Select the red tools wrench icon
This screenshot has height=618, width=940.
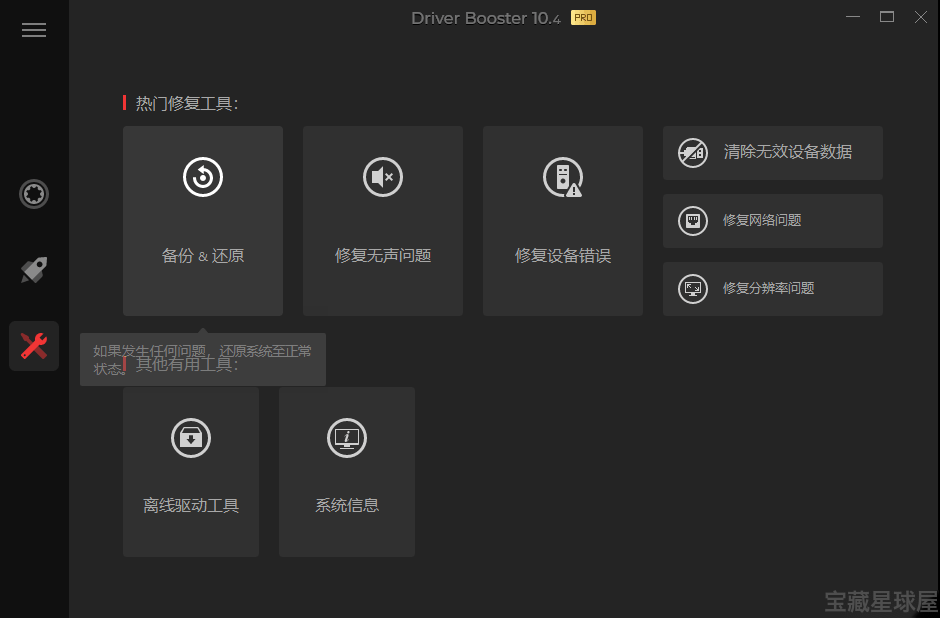click(x=34, y=346)
